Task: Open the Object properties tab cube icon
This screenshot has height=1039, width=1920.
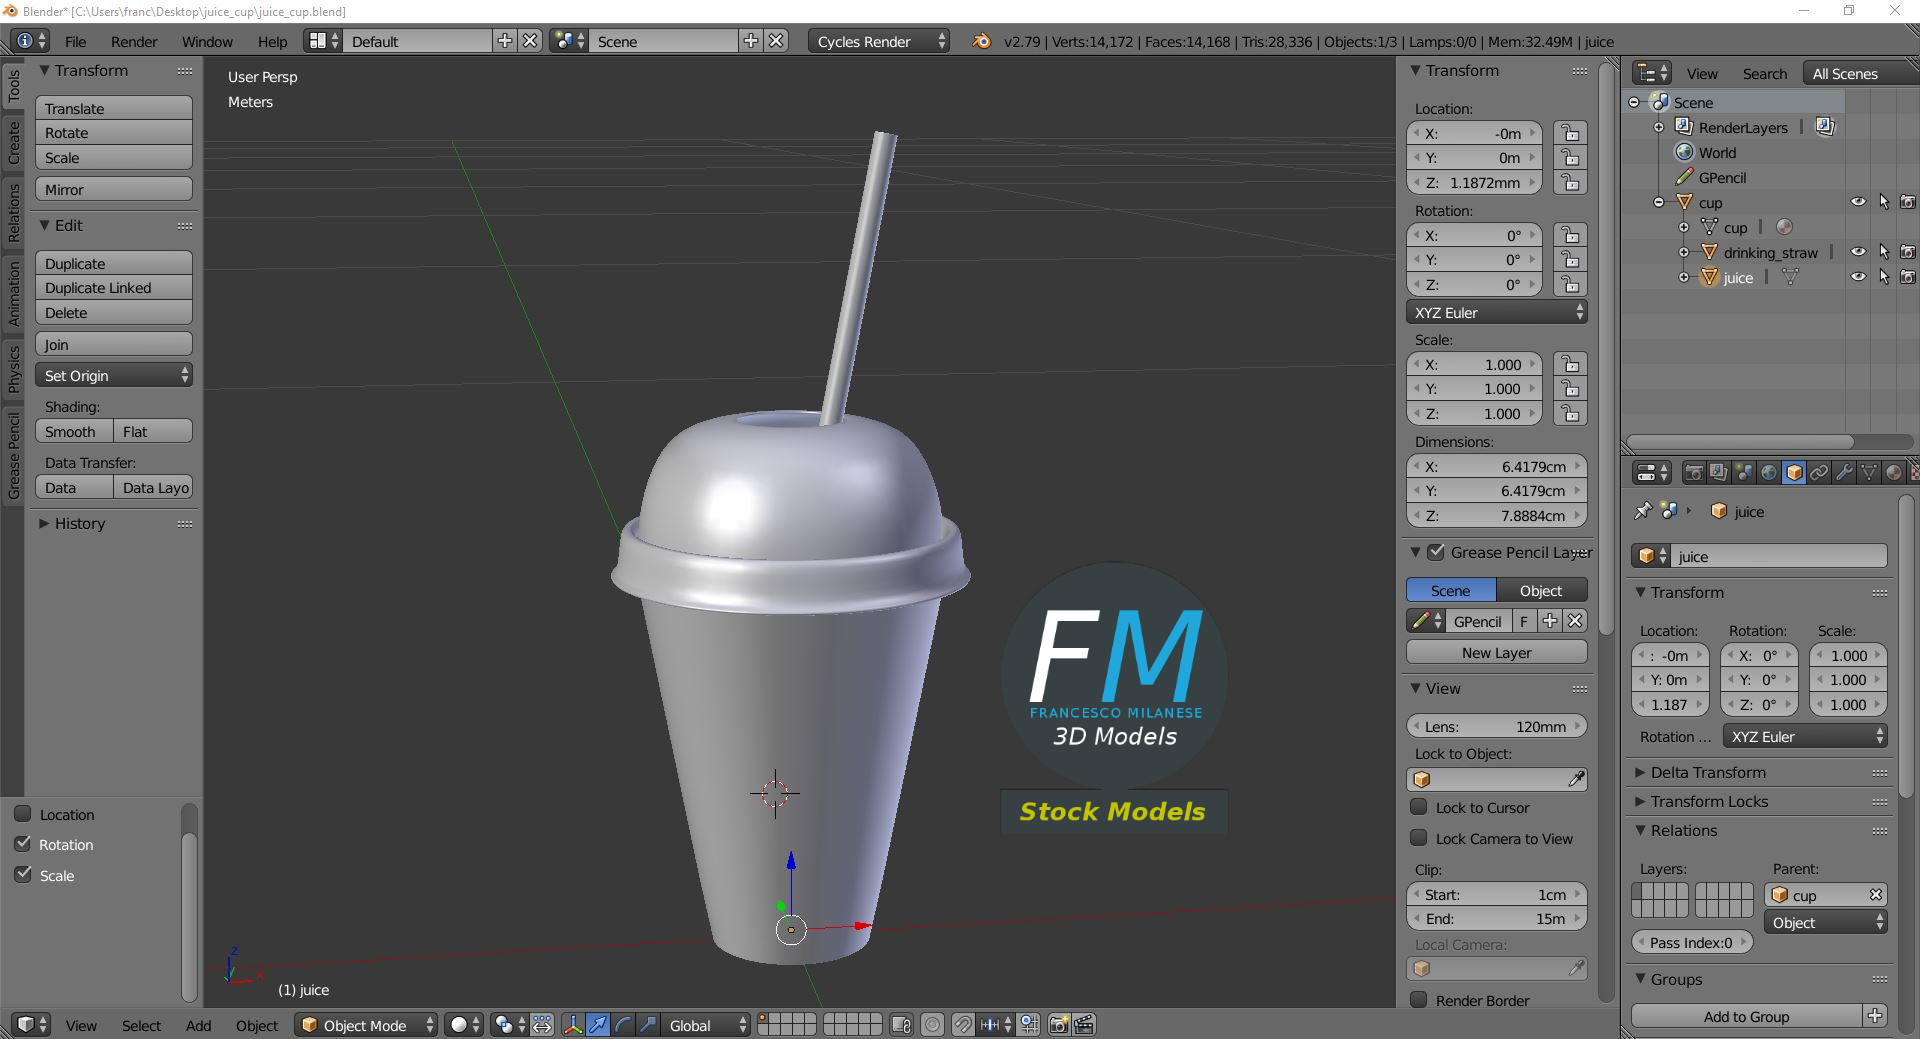Action: [1794, 473]
